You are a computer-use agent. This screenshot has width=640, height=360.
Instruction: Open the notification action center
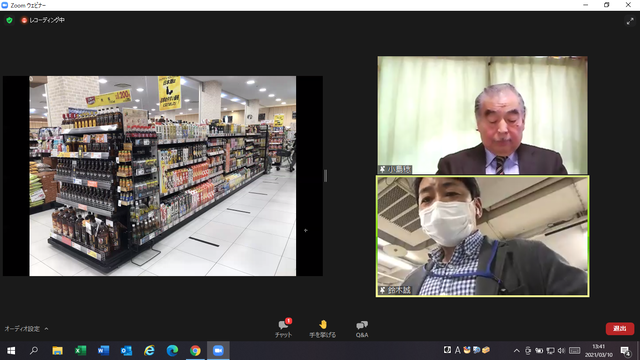point(625,351)
